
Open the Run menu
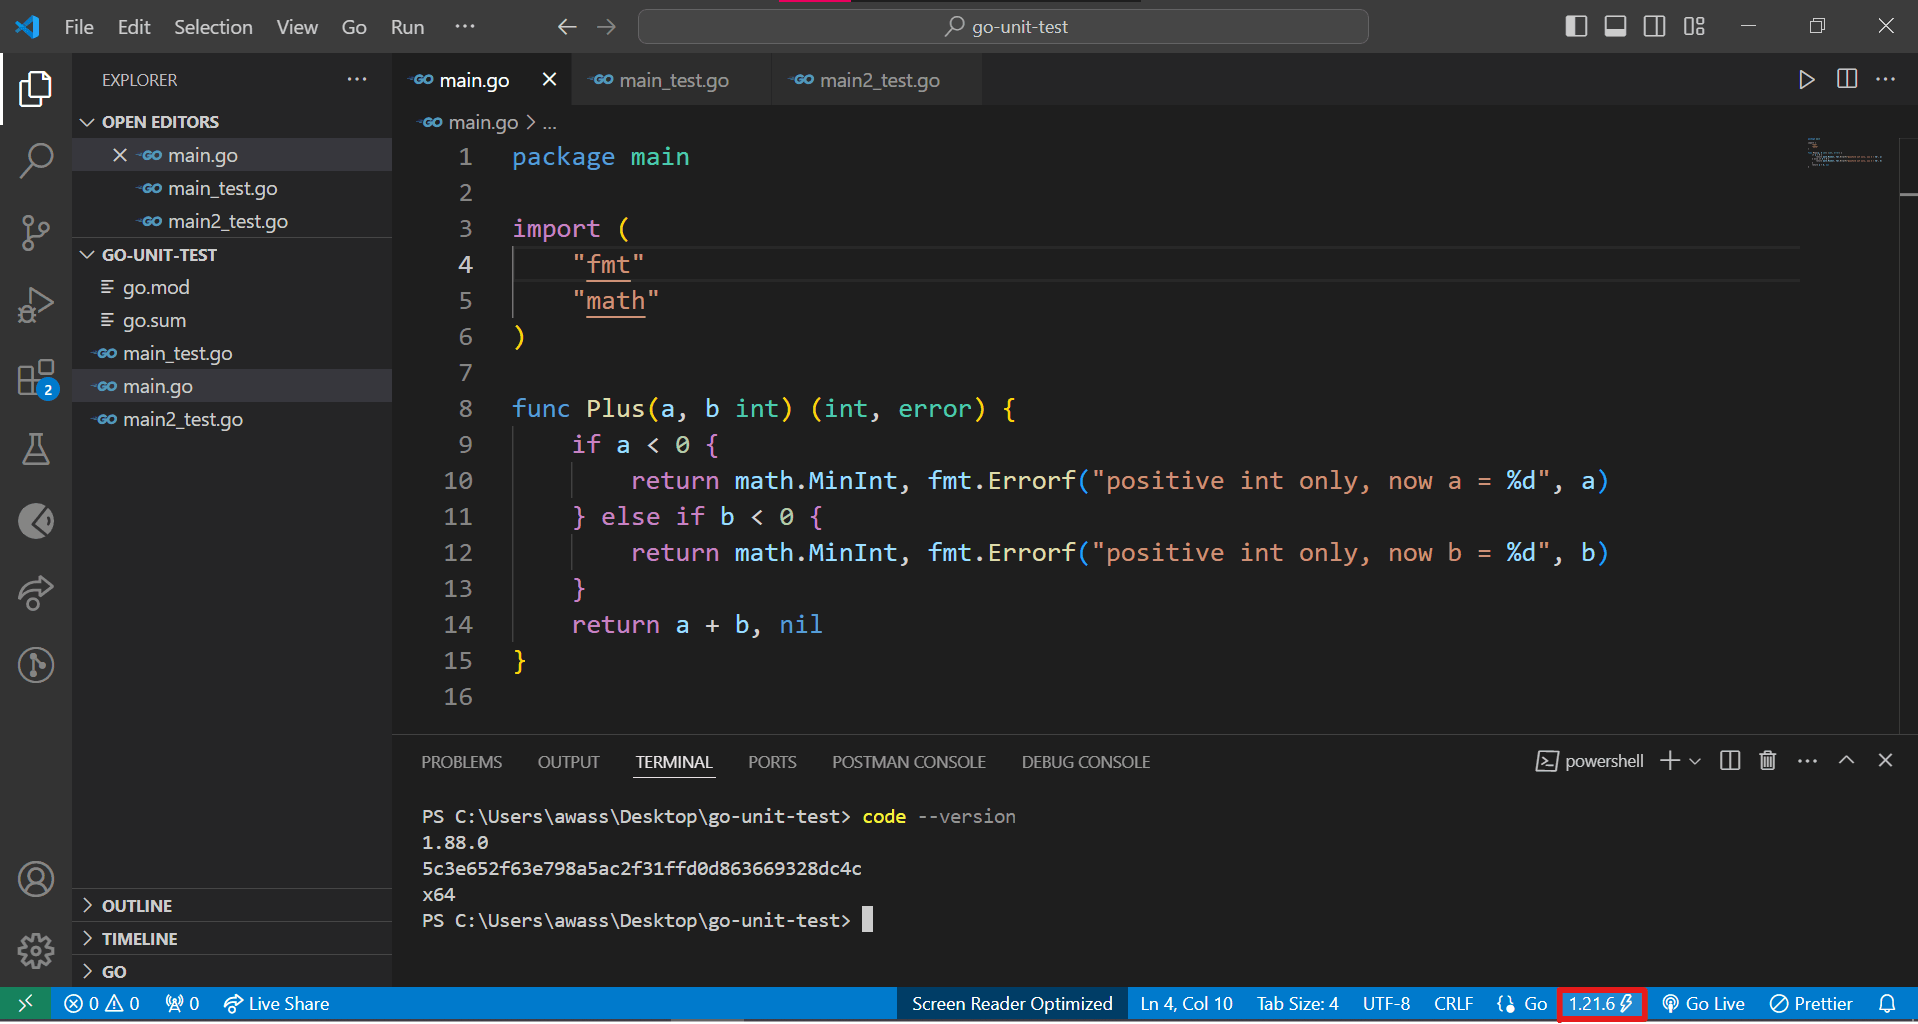pyautogui.click(x=407, y=27)
